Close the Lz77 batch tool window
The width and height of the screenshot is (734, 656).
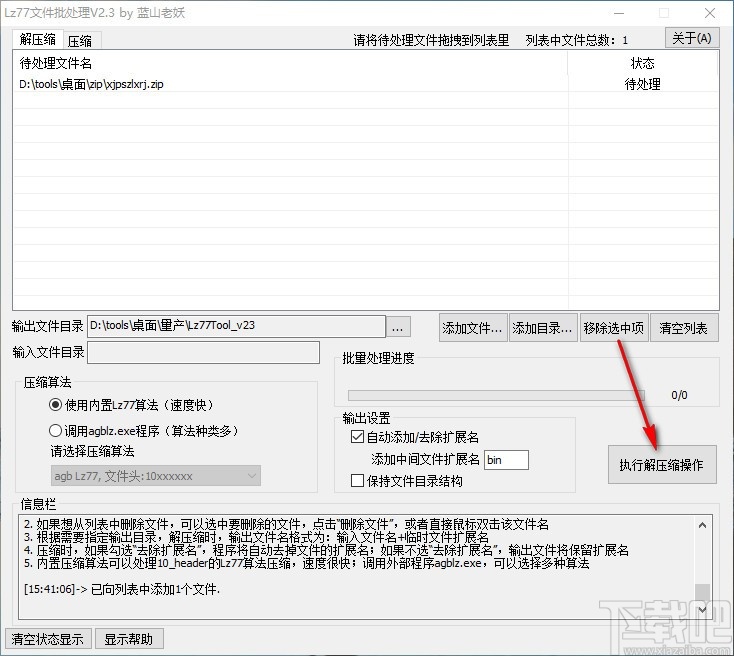[x=710, y=13]
